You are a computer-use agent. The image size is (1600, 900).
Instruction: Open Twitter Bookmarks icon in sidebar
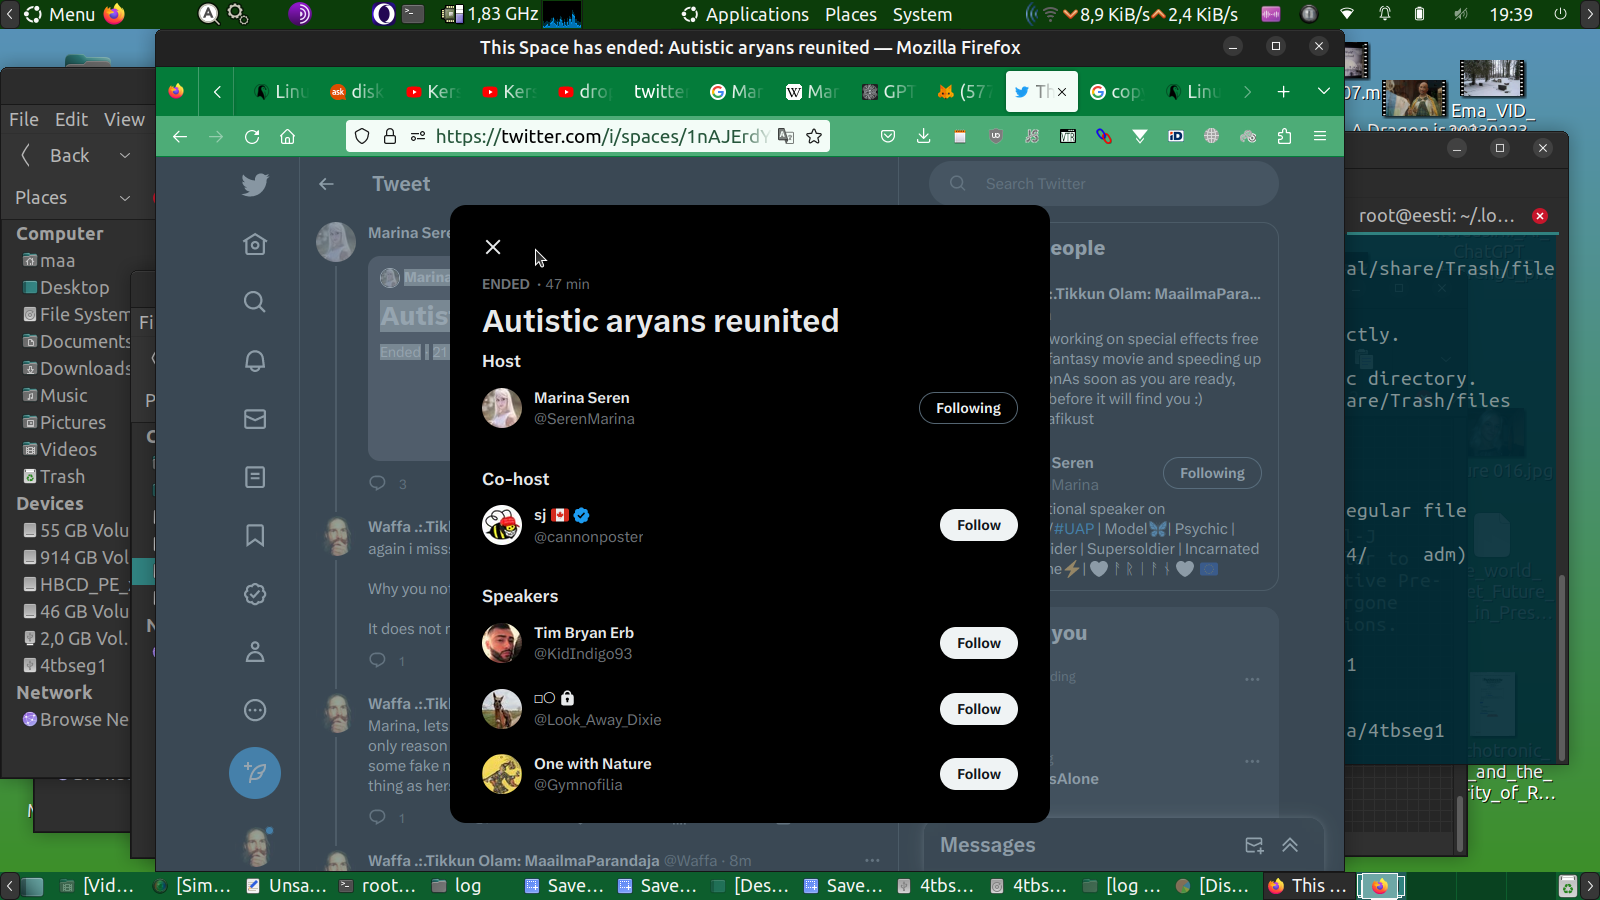coord(255,536)
